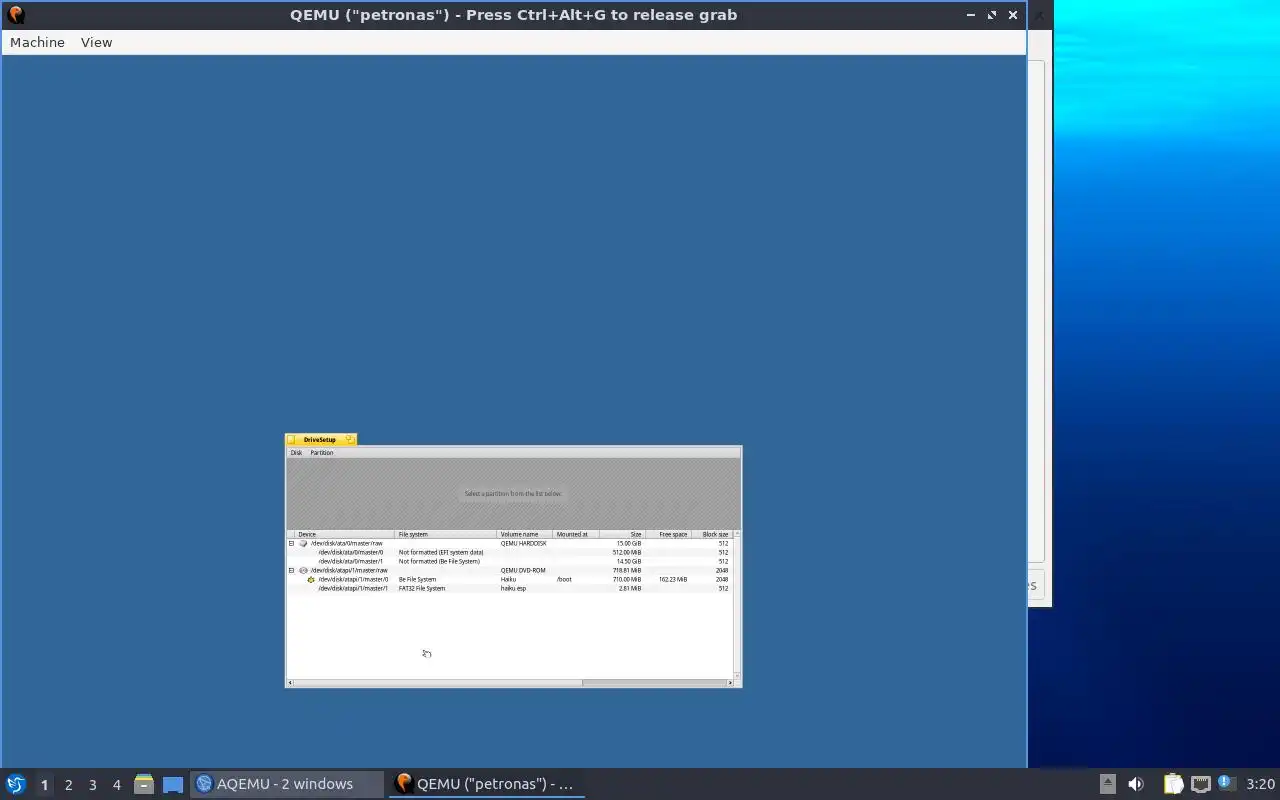Select the /dev/disk/atapi/1/master/0 partition

(x=510, y=579)
